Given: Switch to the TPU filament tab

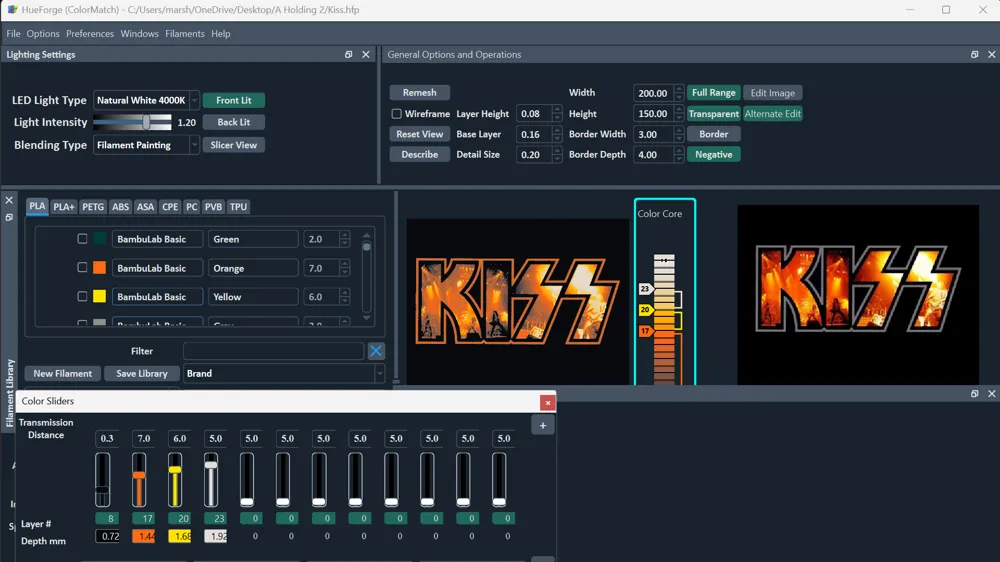Looking at the screenshot, I should point(238,207).
